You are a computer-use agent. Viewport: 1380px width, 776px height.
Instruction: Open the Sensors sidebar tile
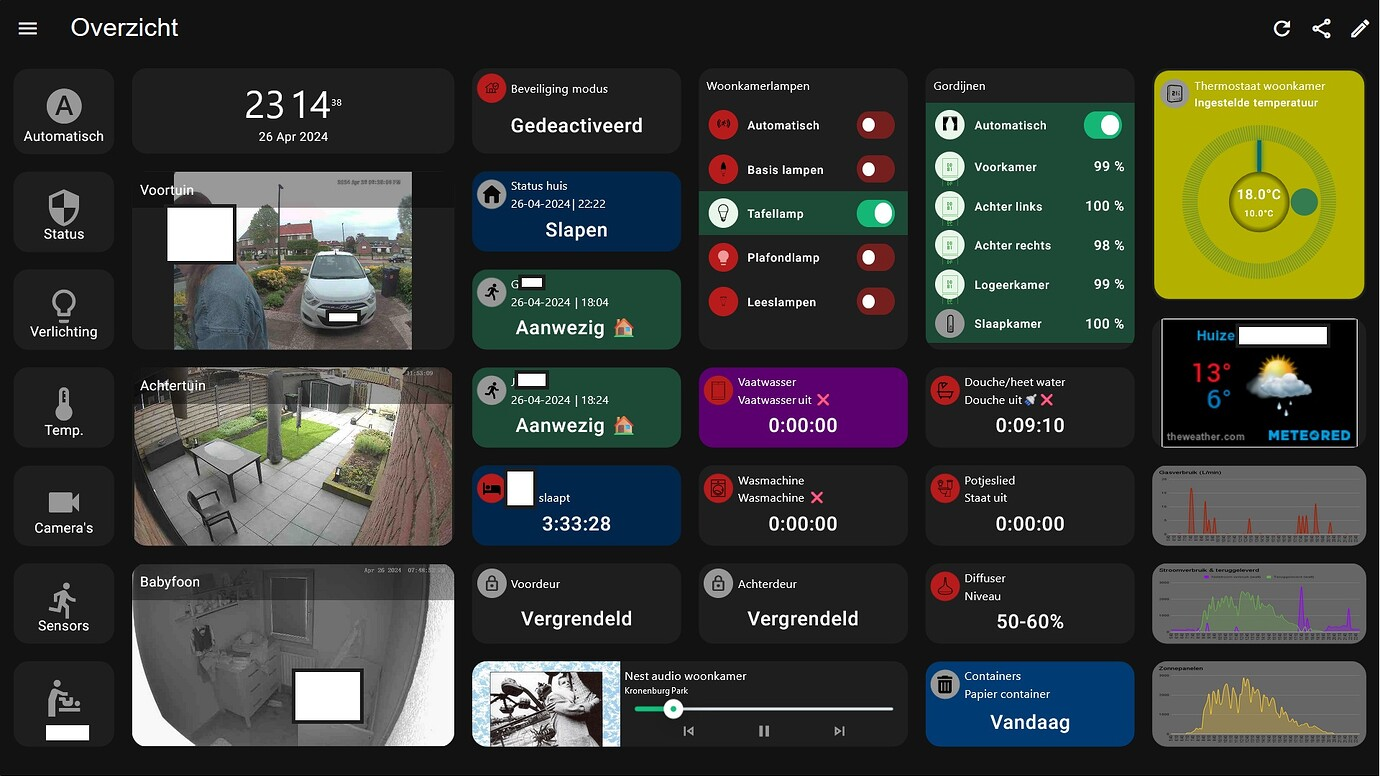pyautogui.click(x=64, y=603)
